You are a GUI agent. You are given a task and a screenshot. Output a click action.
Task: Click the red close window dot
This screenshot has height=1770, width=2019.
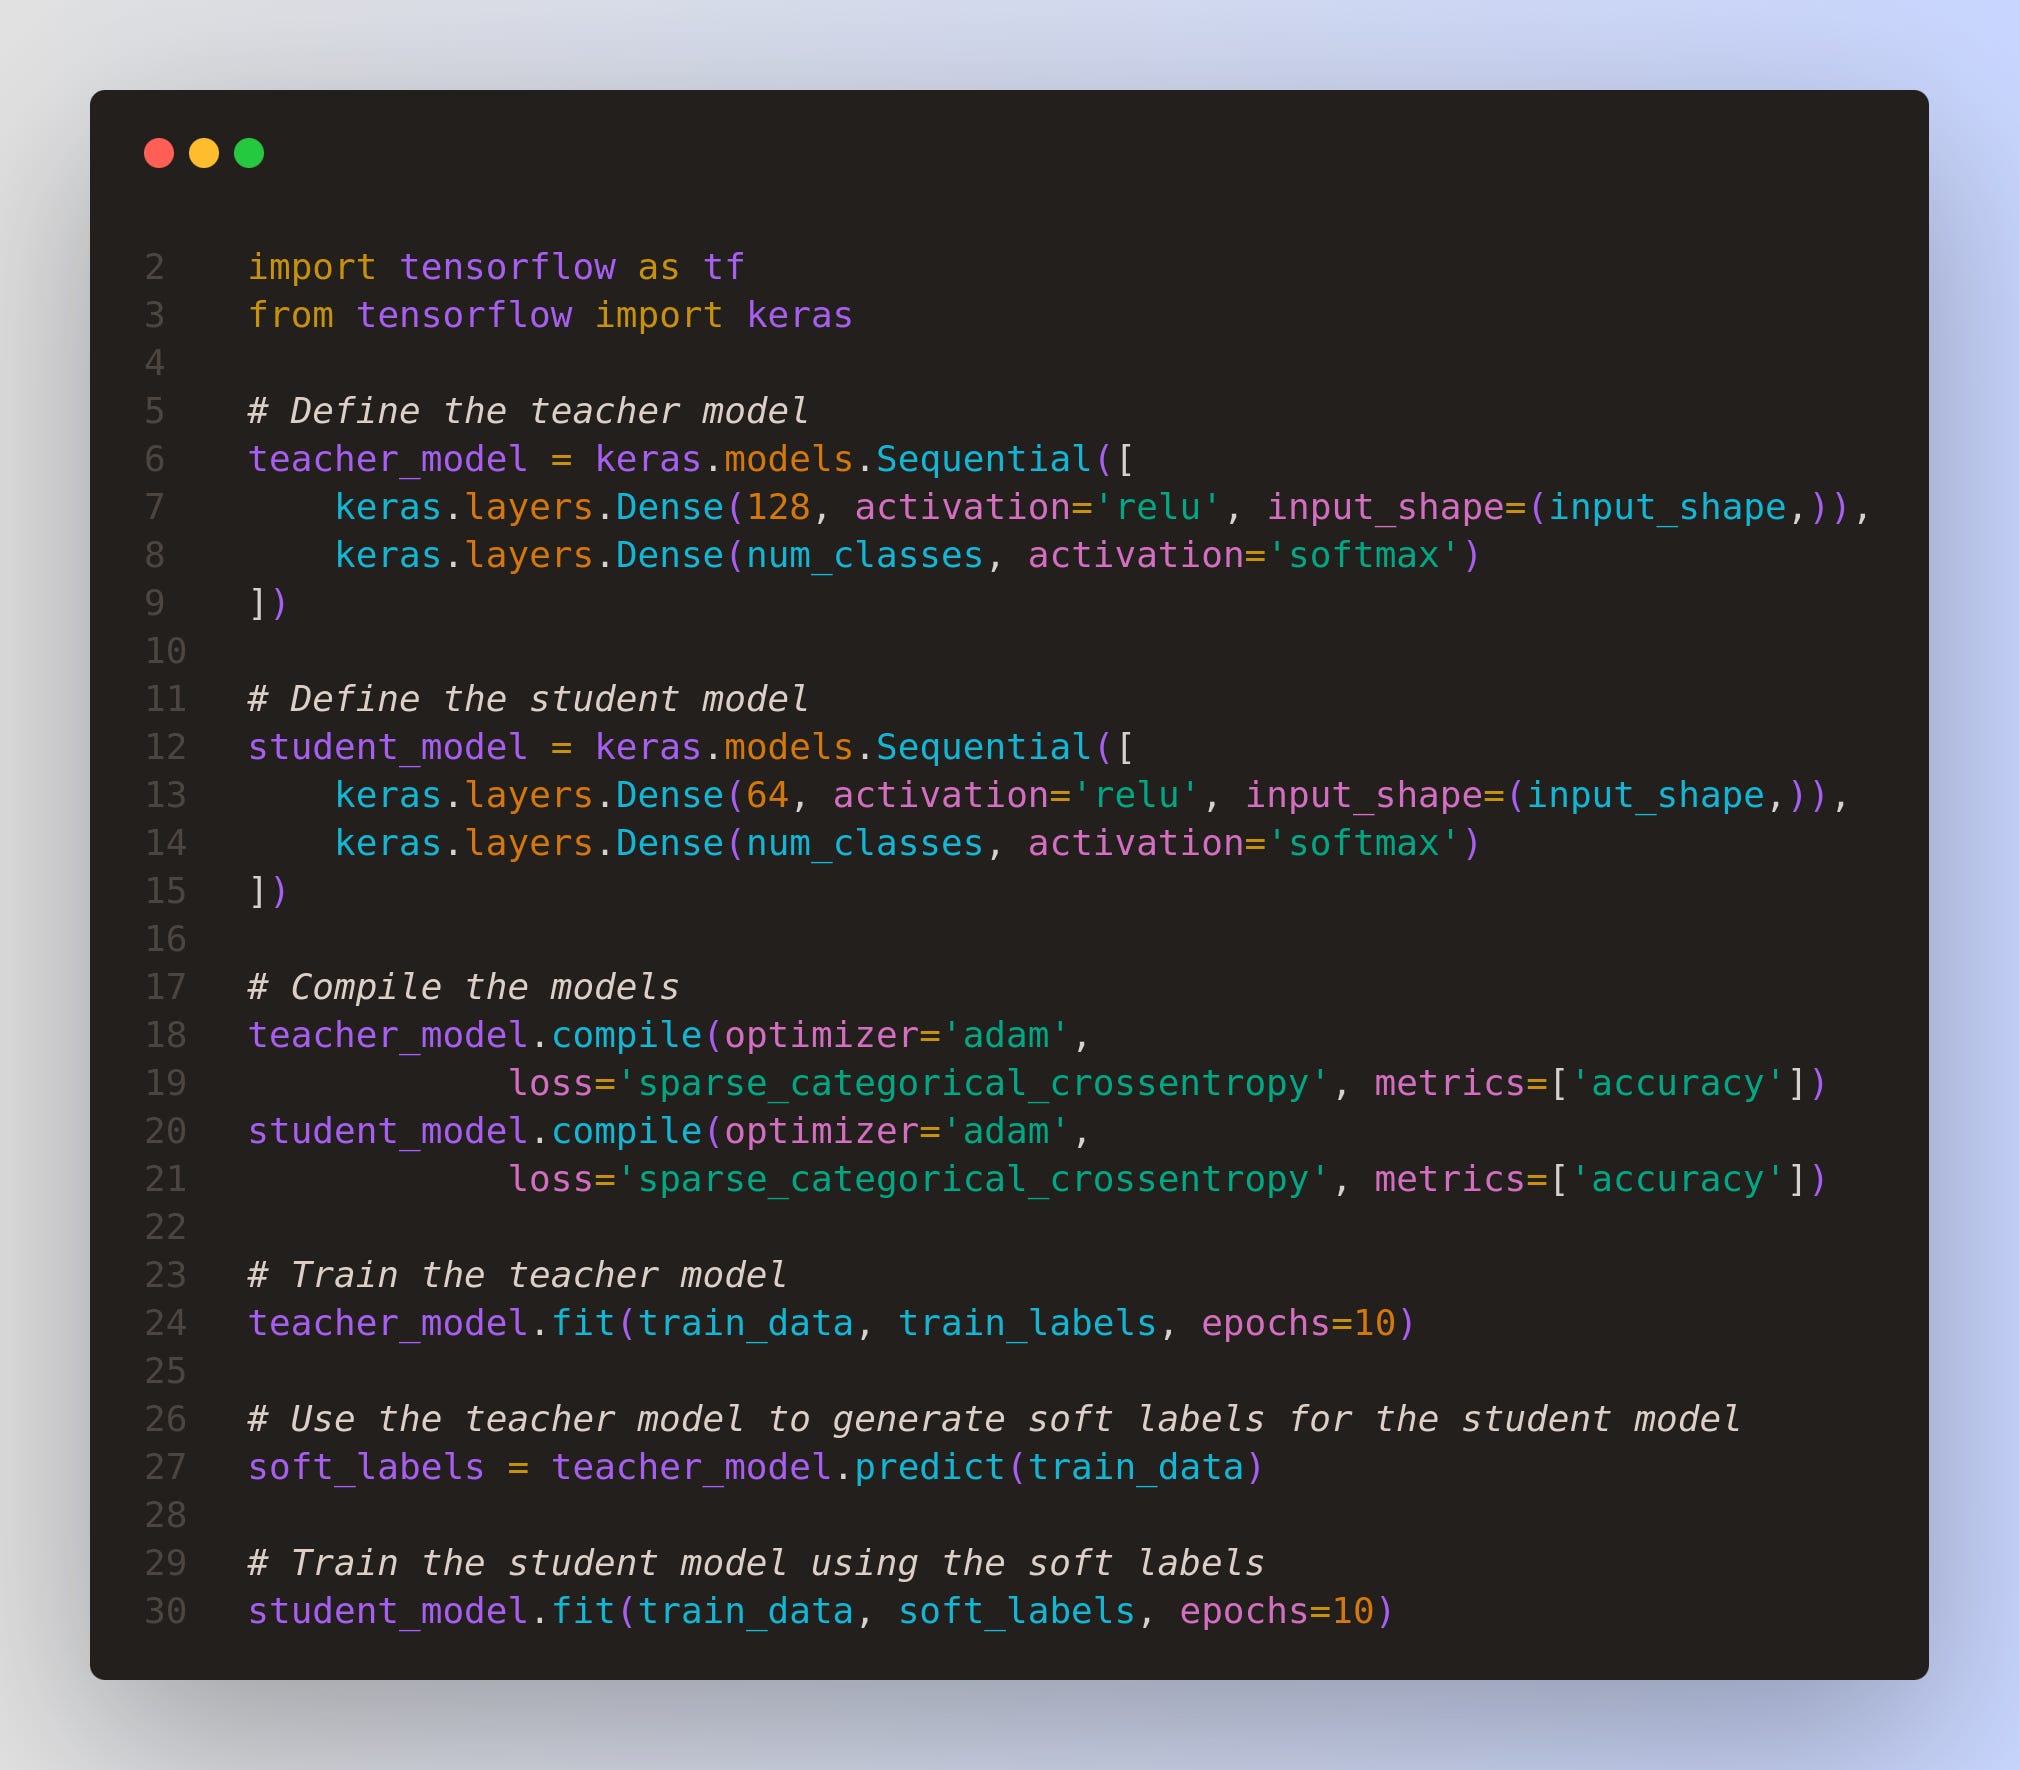point(159,153)
